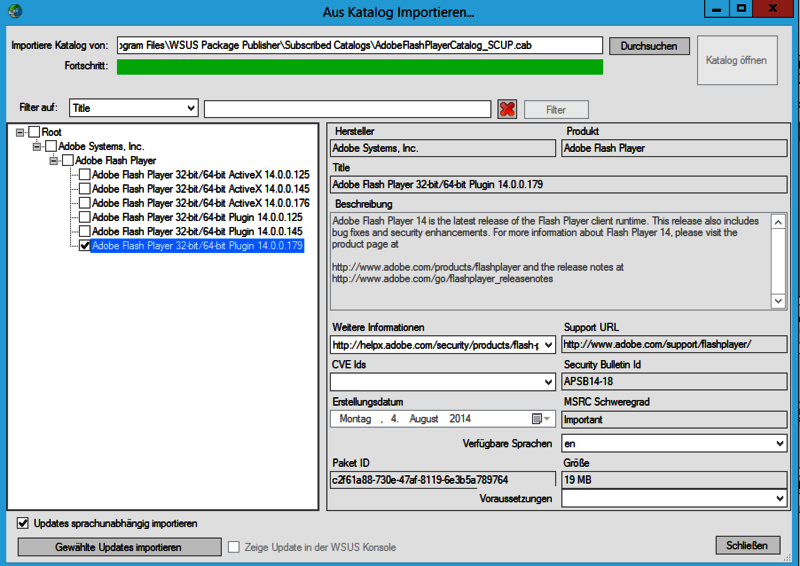Viewport: 800px width, 566px height.
Task: Click the Paket ID field
Action: pos(443,480)
